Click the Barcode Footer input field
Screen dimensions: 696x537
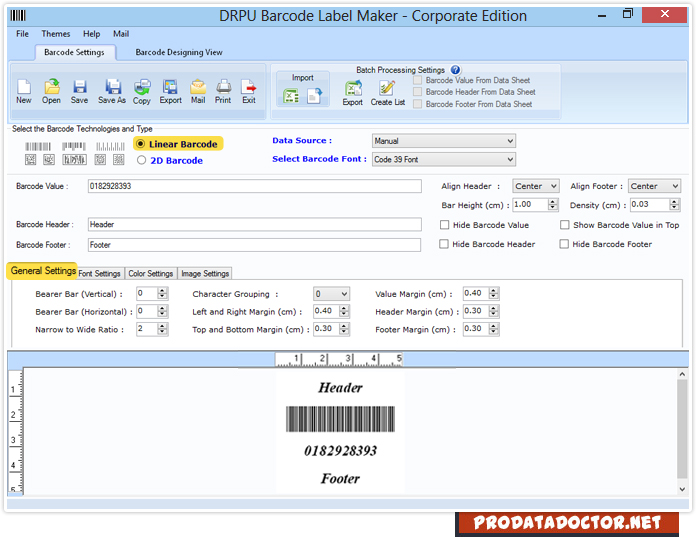254,245
